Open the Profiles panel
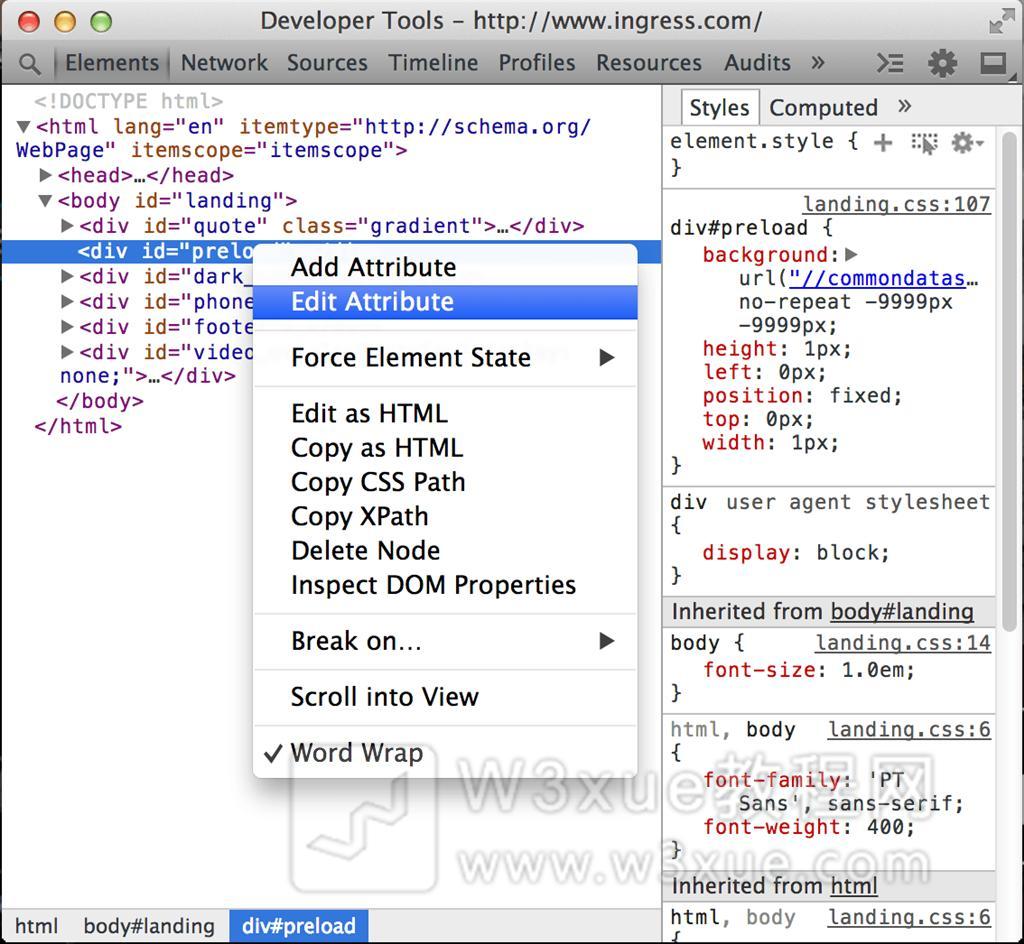1024x944 pixels. pos(537,63)
